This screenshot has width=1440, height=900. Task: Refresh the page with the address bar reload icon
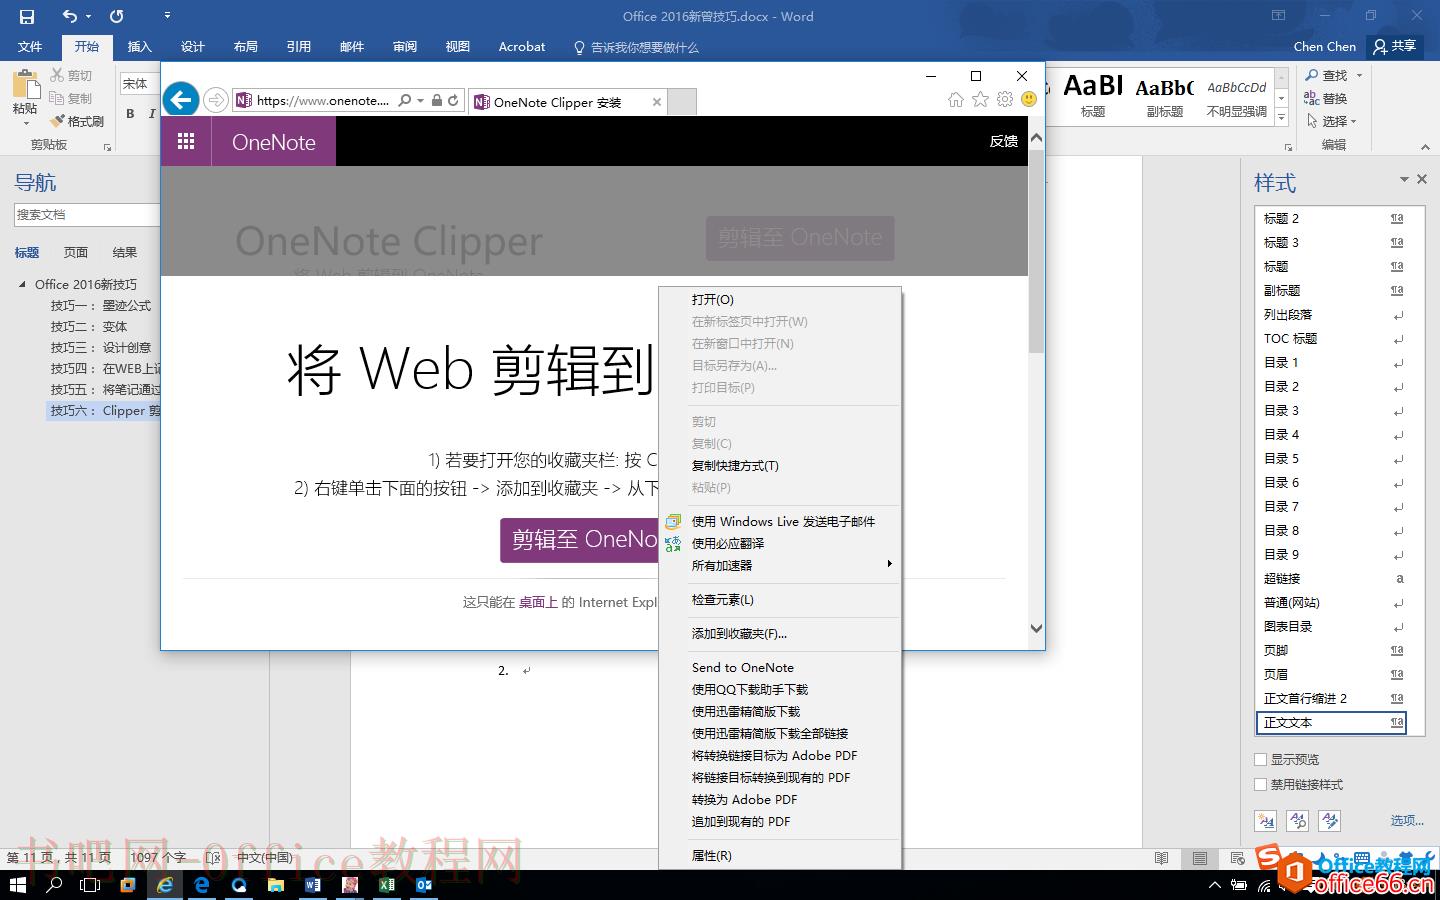(x=453, y=100)
